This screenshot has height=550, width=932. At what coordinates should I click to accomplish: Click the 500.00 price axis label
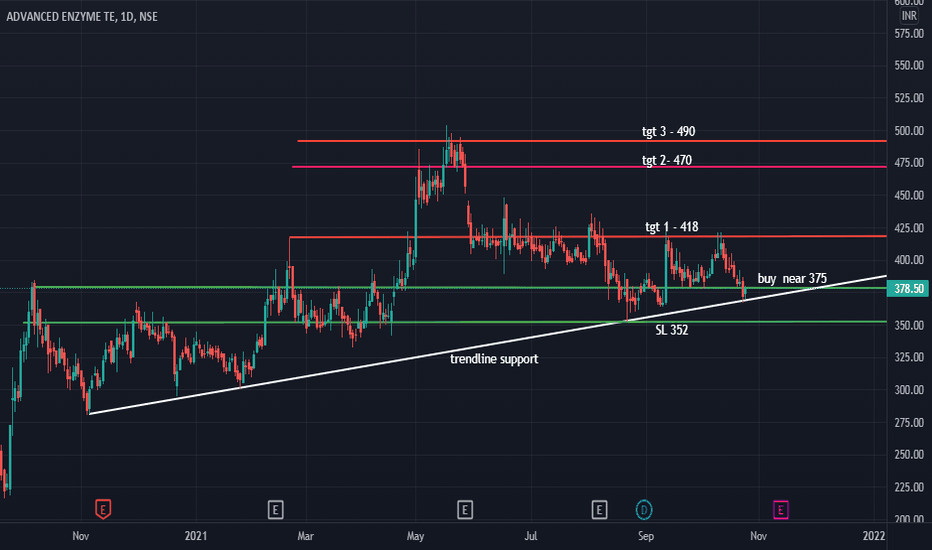(909, 131)
